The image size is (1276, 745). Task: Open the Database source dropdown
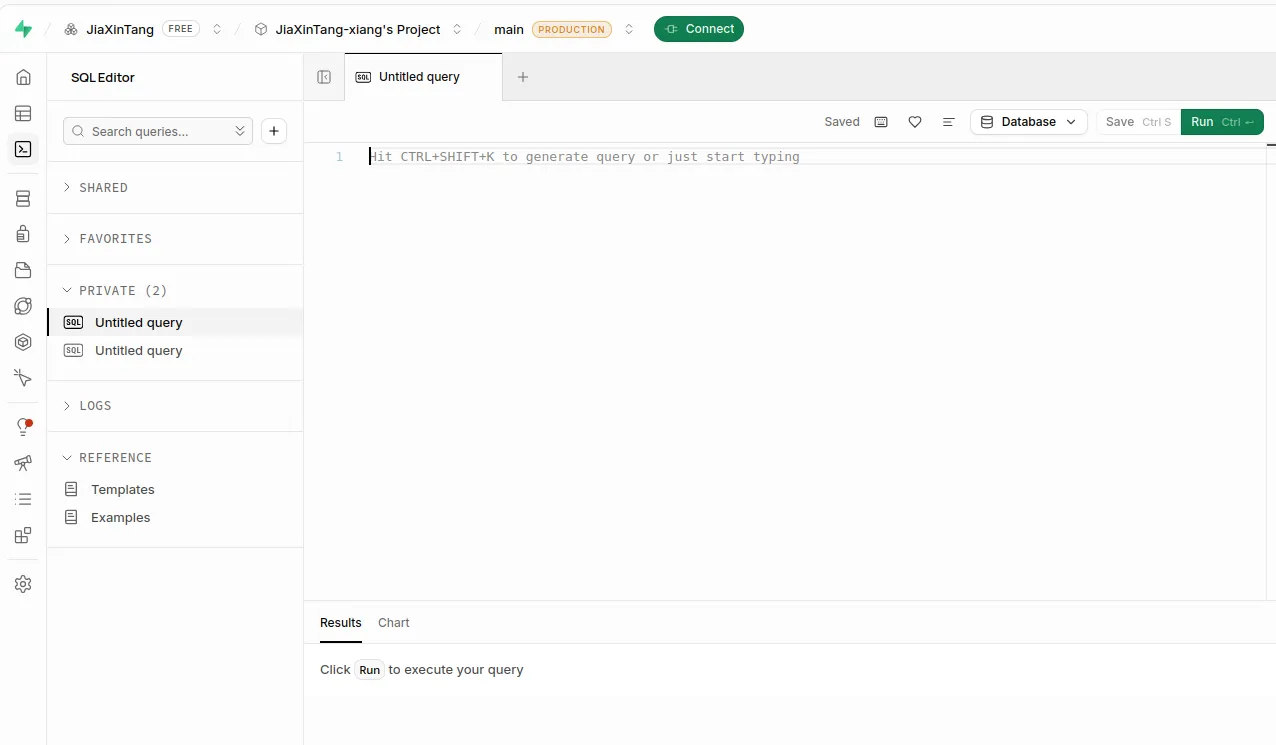pos(1029,122)
